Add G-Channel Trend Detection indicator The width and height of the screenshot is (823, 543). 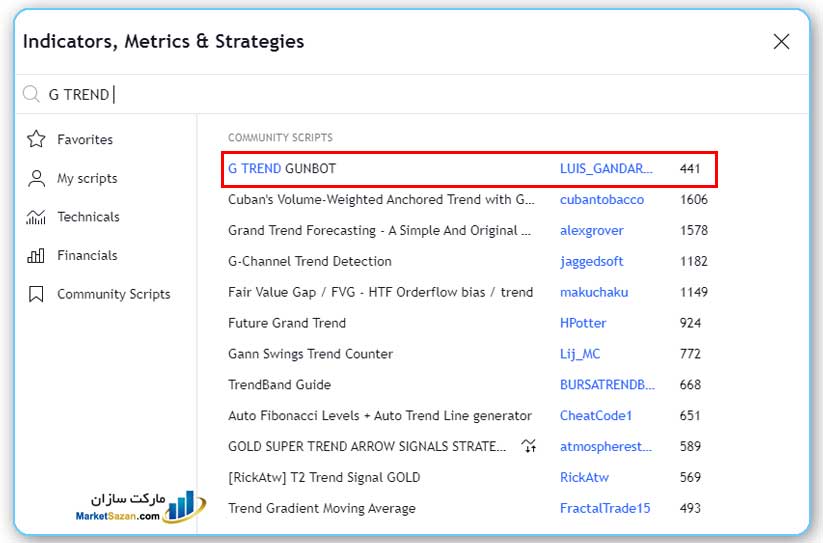click(x=310, y=262)
